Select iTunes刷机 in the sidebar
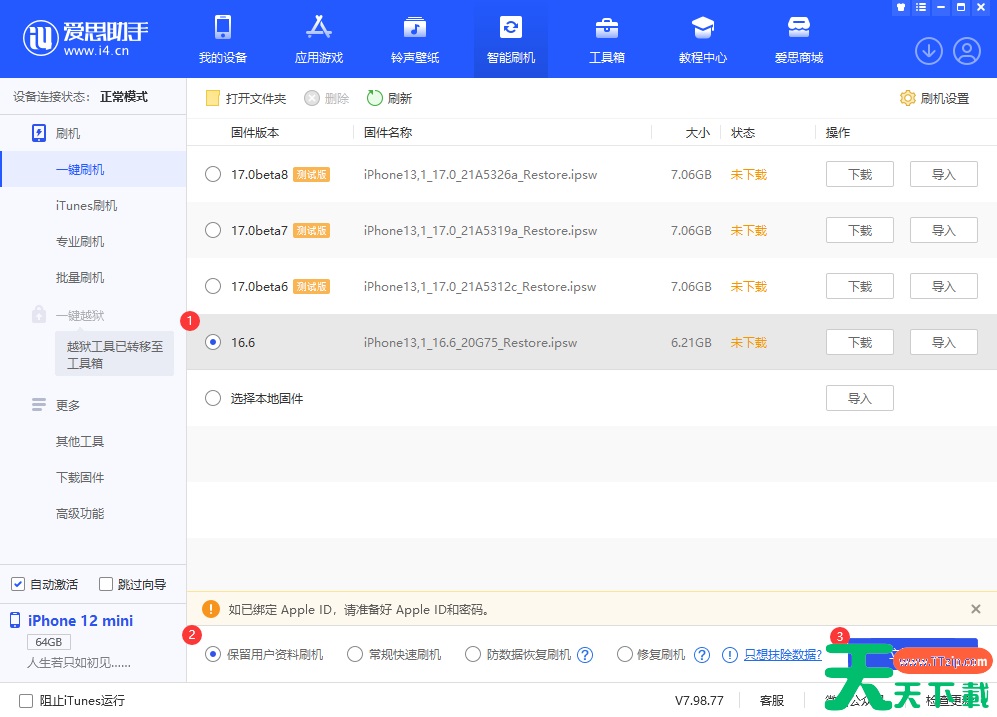Viewport: 997px width, 717px height. click(x=86, y=205)
